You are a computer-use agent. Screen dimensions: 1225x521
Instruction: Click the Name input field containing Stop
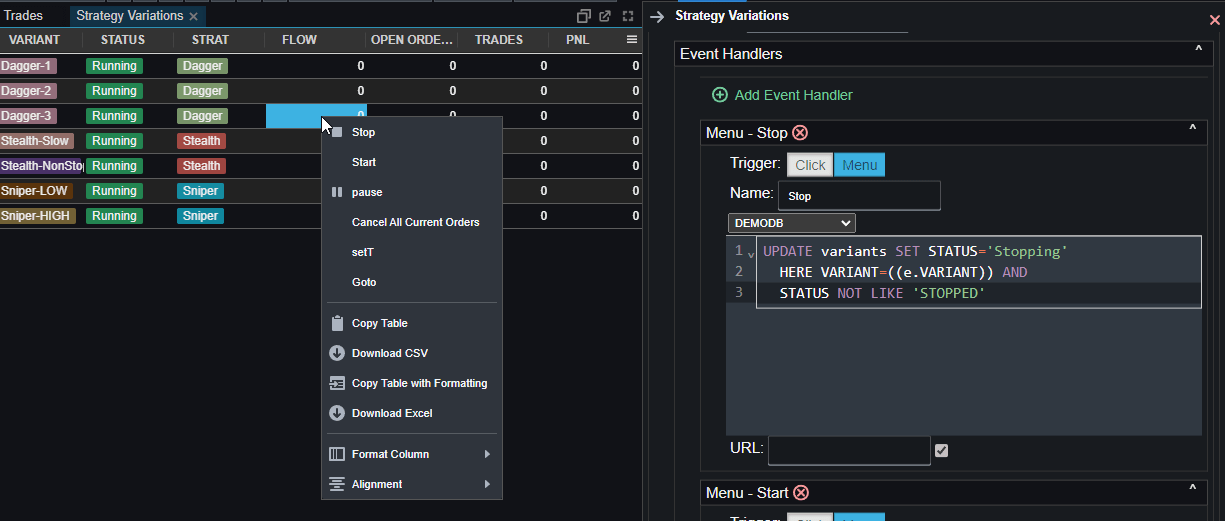click(859, 196)
